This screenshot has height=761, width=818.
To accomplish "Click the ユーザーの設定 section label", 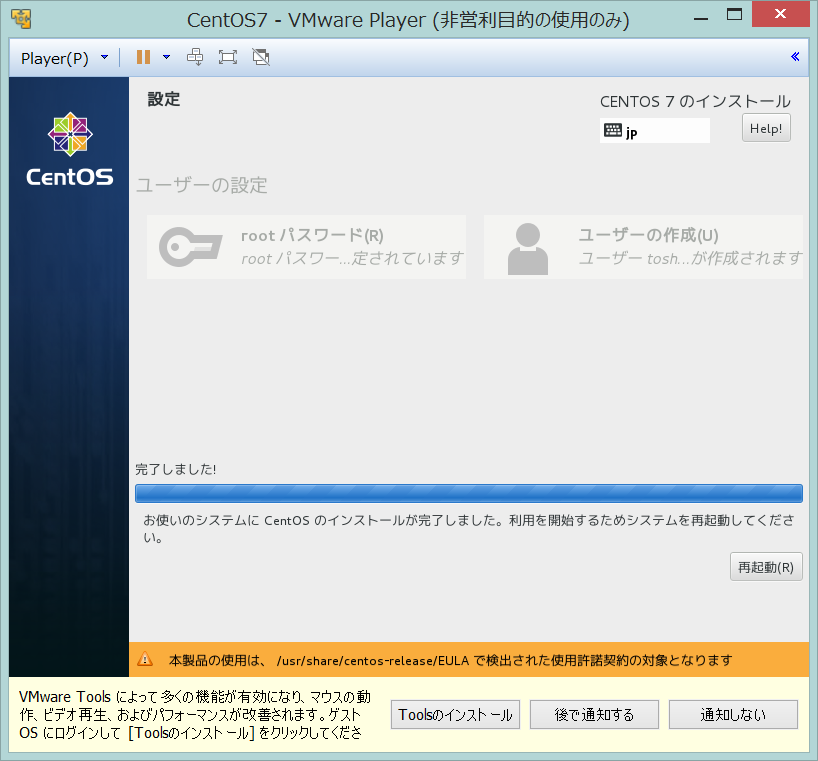I will [x=201, y=185].
